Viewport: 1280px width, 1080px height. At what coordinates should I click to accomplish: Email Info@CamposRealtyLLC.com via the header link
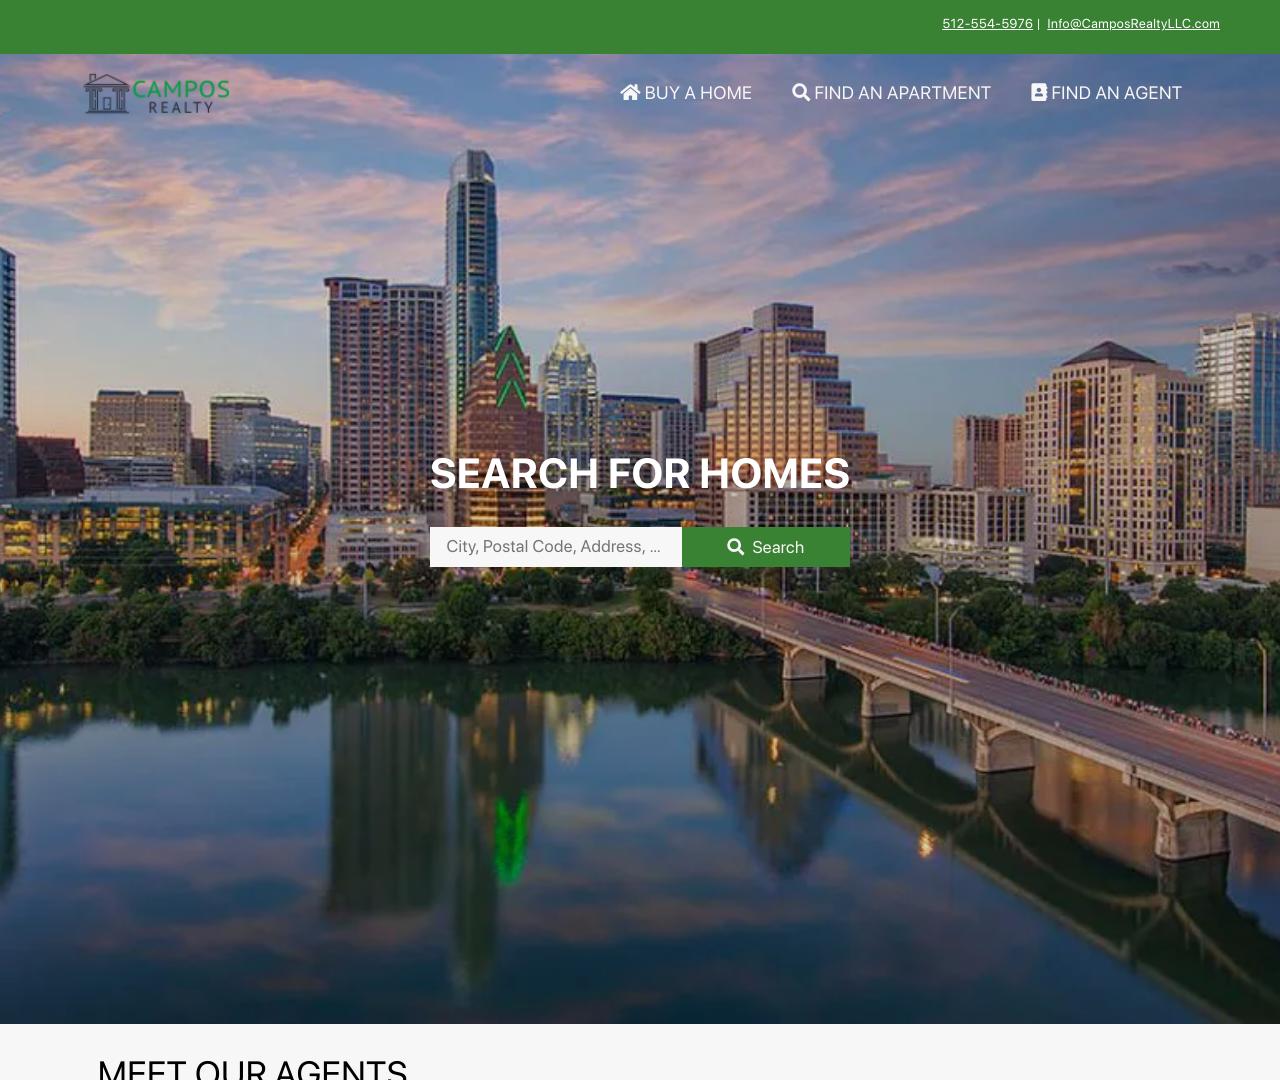pos(1133,24)
